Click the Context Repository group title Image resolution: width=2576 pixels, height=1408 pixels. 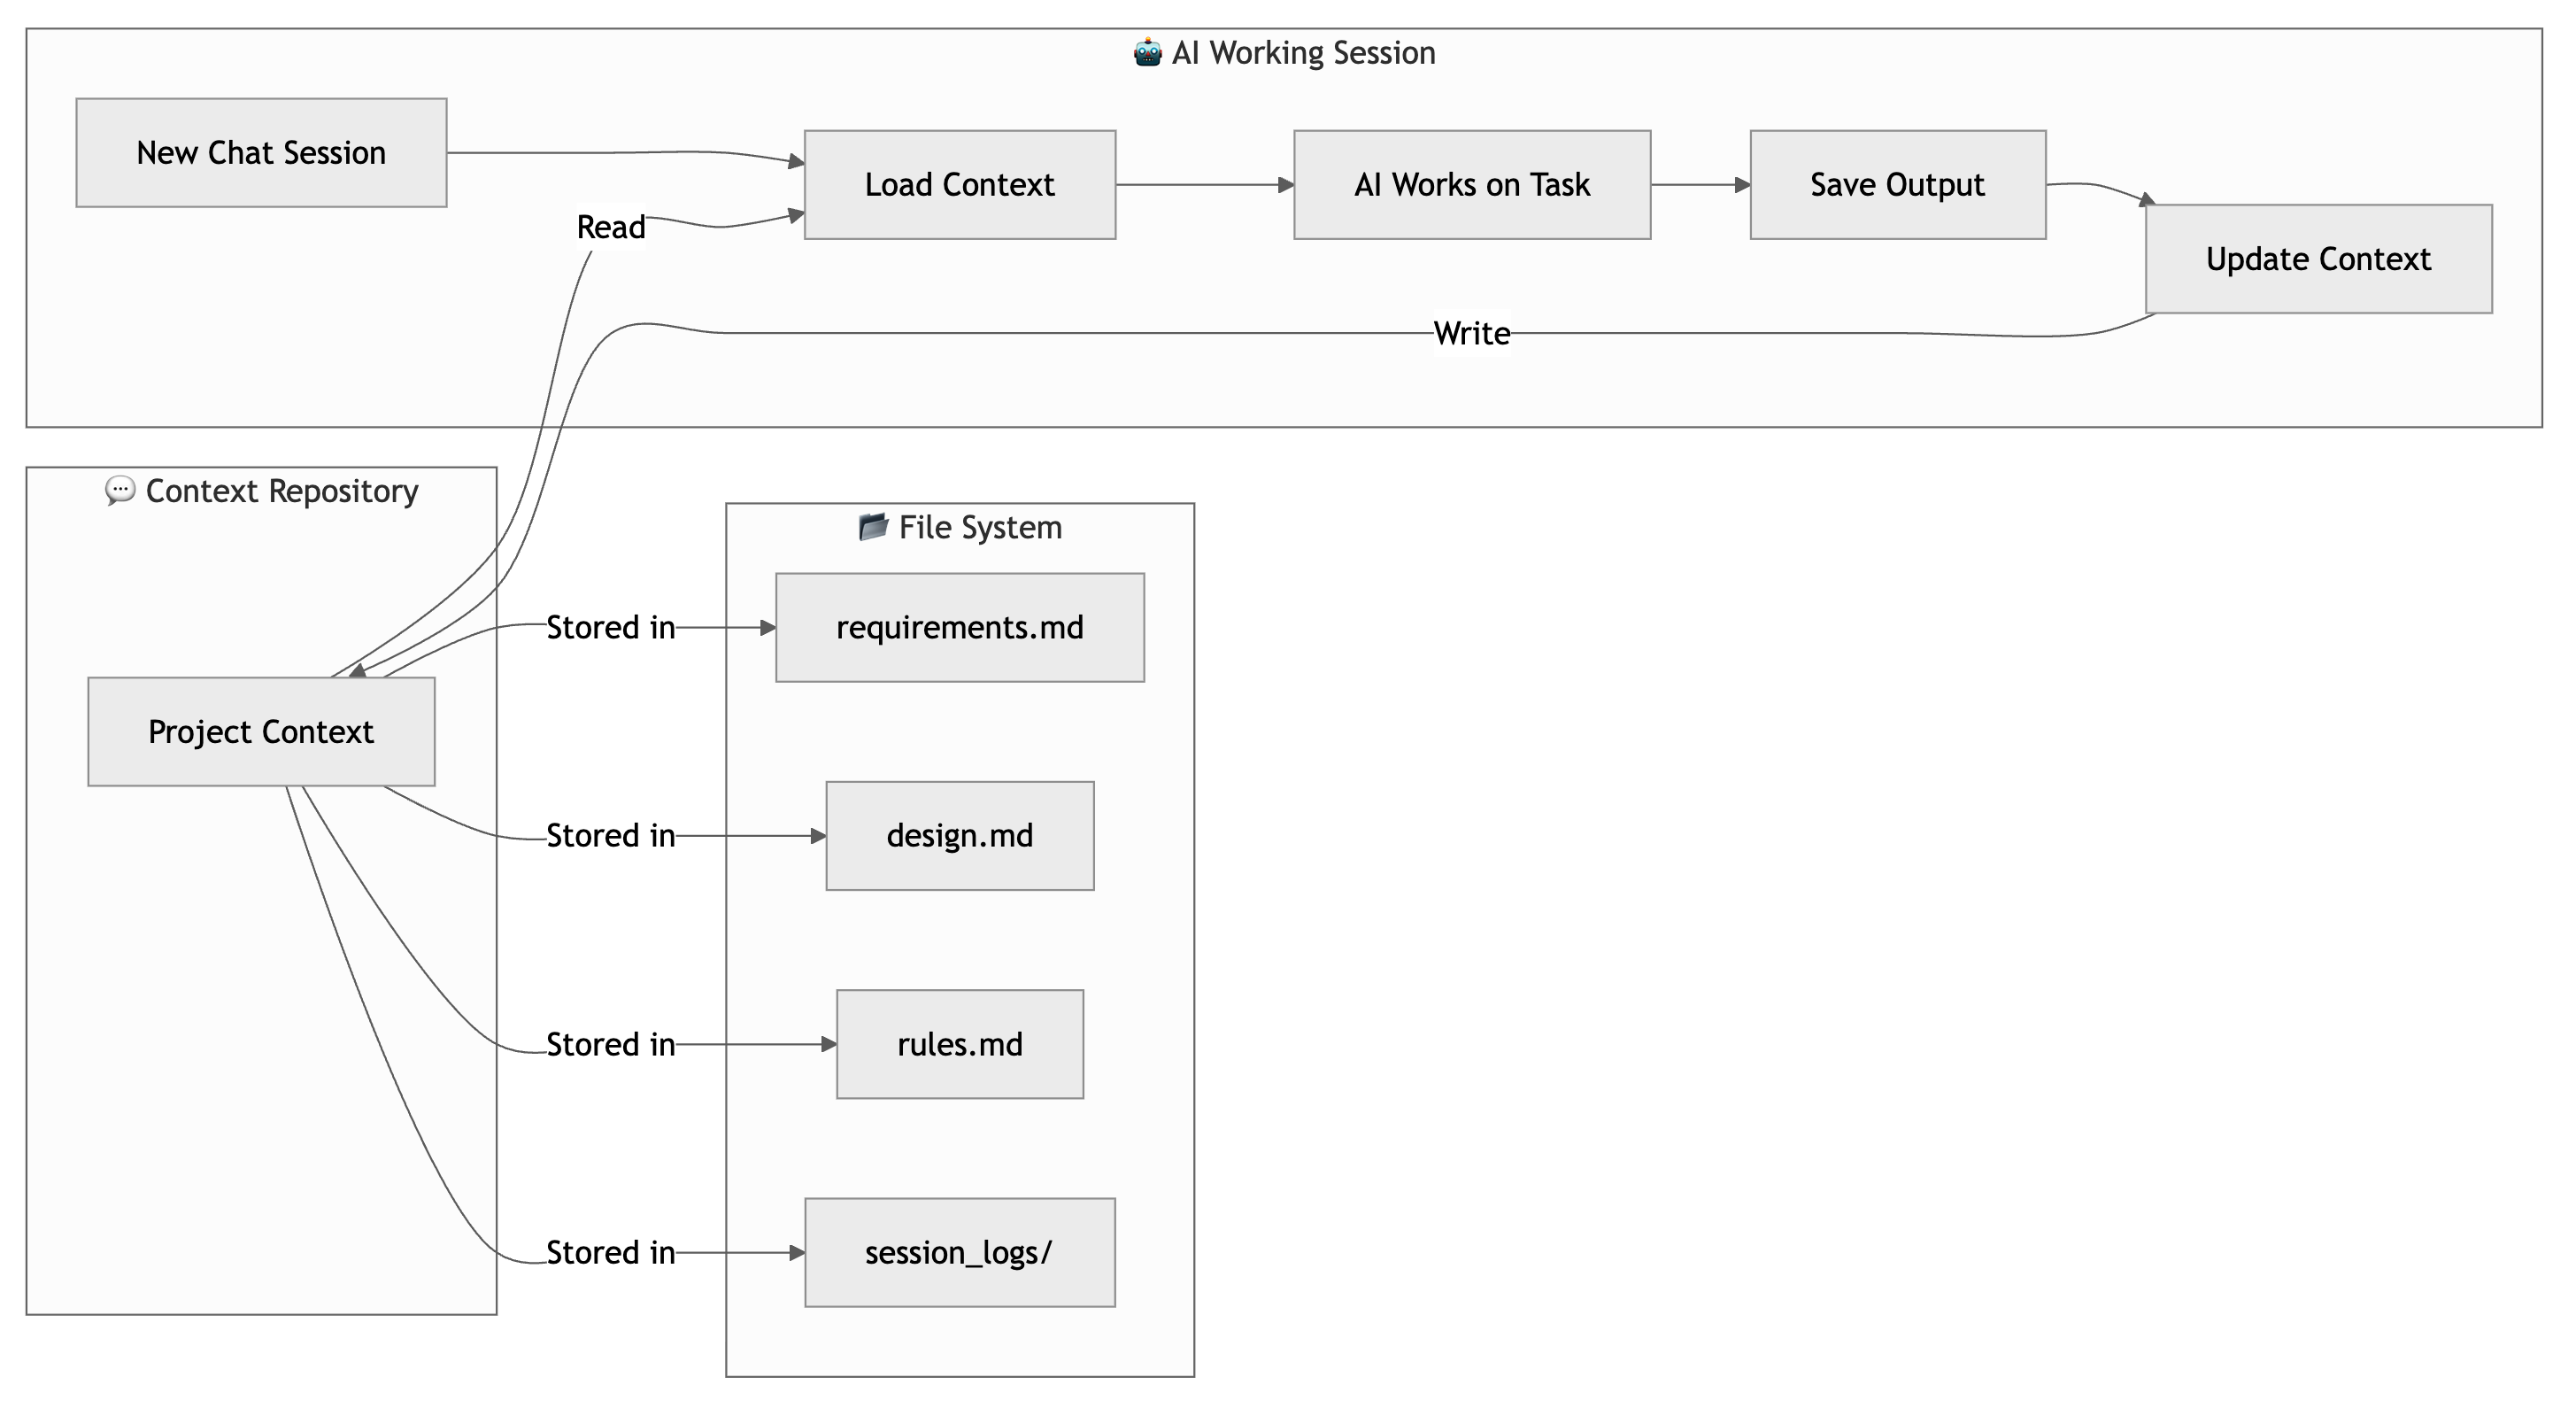tap(281, 491)
